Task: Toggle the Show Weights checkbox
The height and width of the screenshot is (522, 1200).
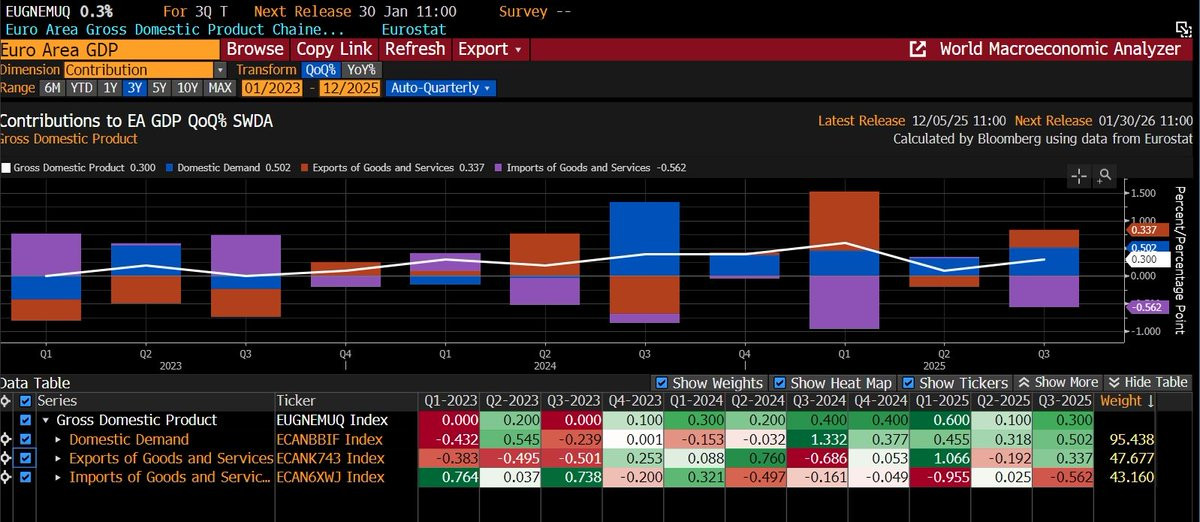Action: pyautogui.click(x=661, y=383)
